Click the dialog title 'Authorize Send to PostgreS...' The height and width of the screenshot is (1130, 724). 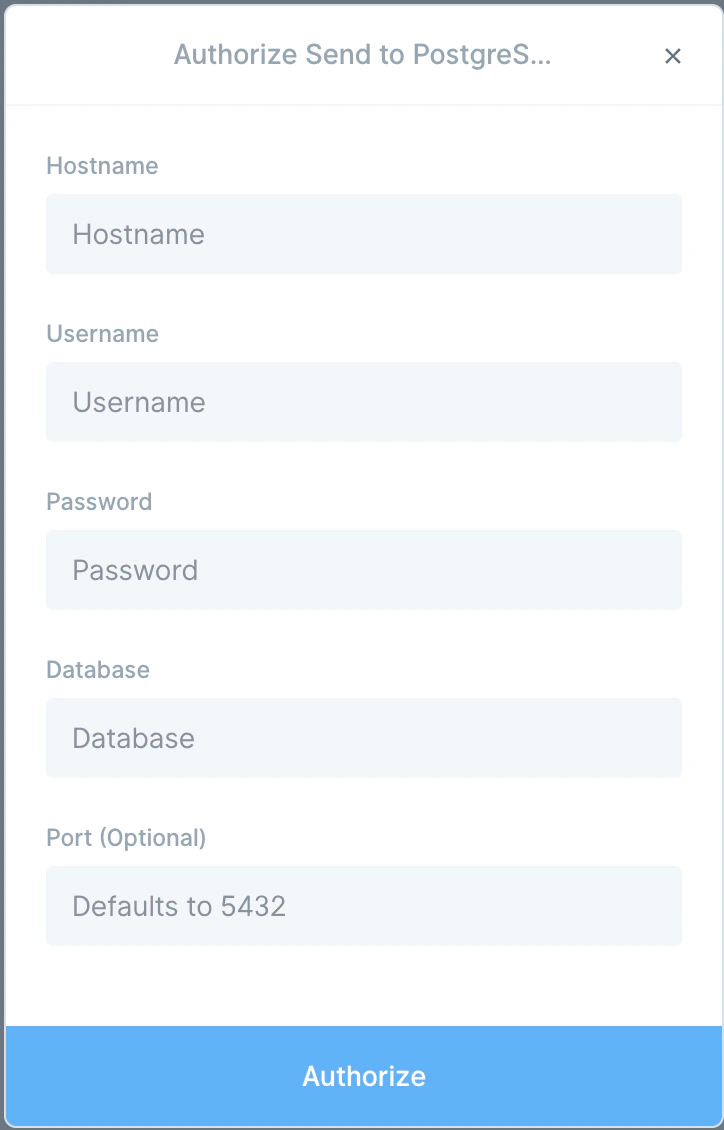[362, 55]
